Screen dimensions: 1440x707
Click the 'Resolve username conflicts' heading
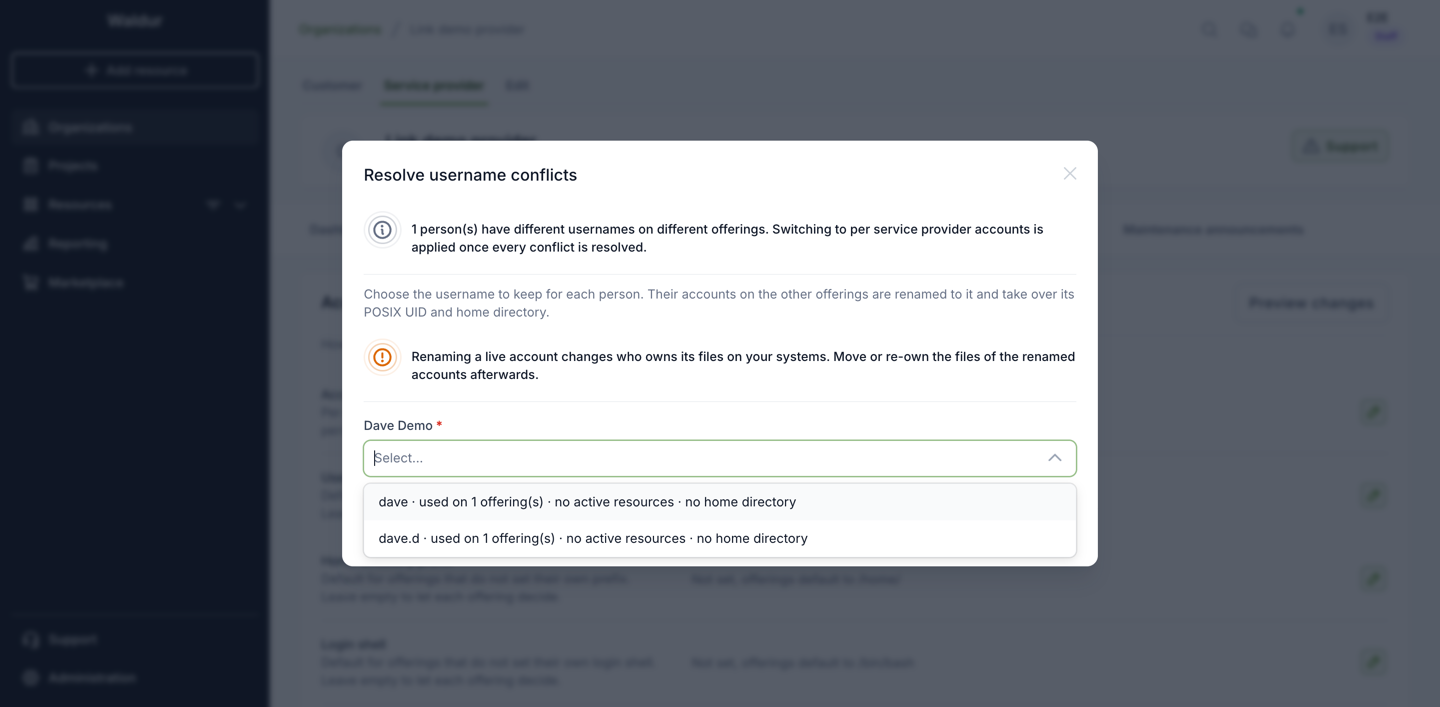pyautogui.click(x=470, y=175)
